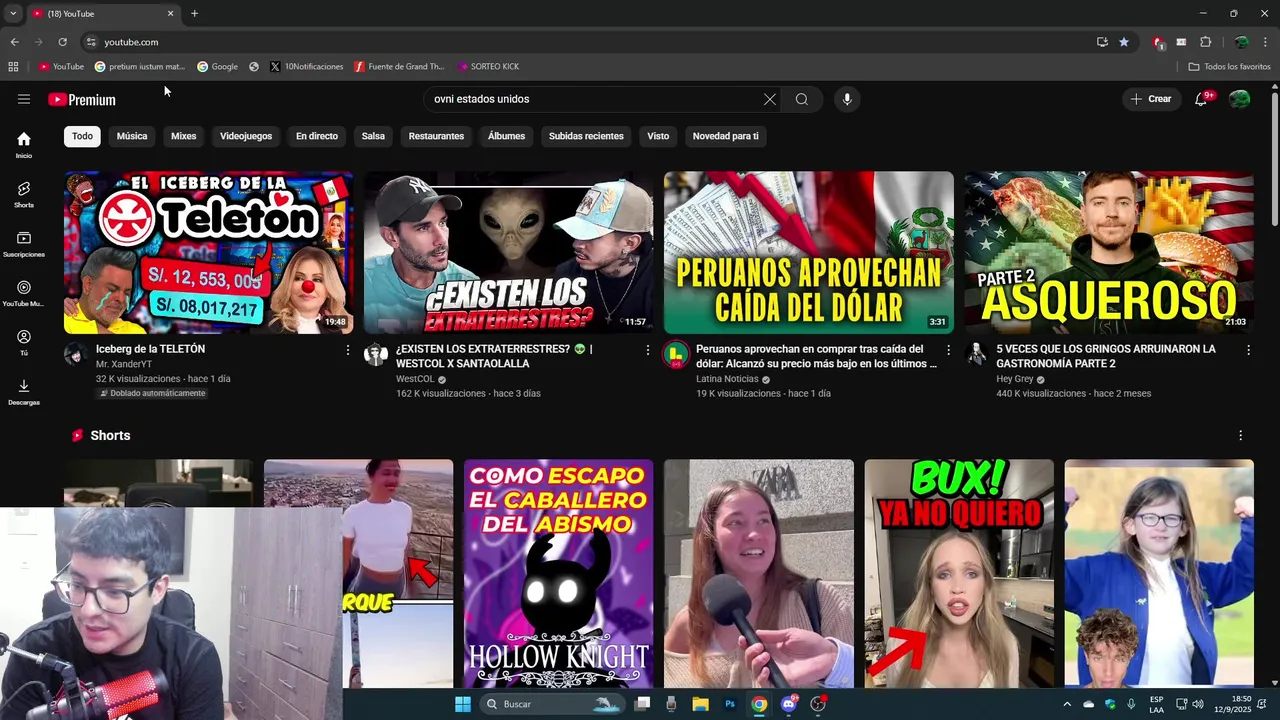The height and width of the screenshot is (720, 1280).
Task: Open Descargas in the sidebar
Action: (x=24, y=392)
